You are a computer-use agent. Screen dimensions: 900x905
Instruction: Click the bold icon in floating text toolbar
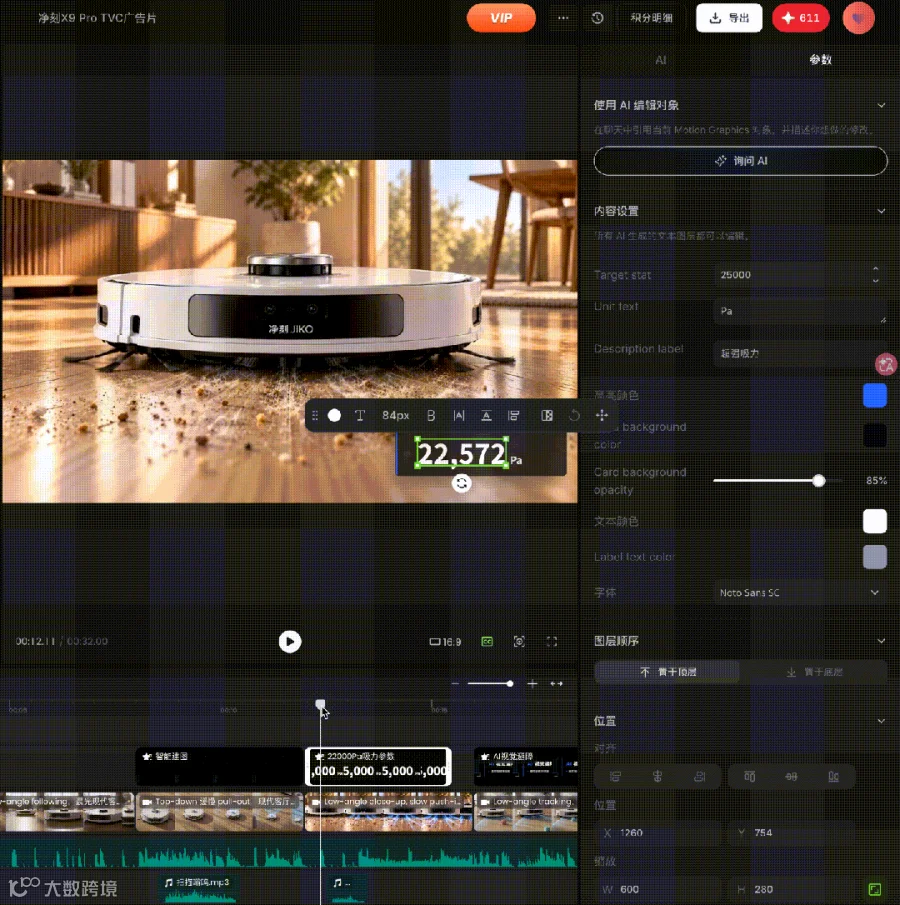tap(431, 416)
